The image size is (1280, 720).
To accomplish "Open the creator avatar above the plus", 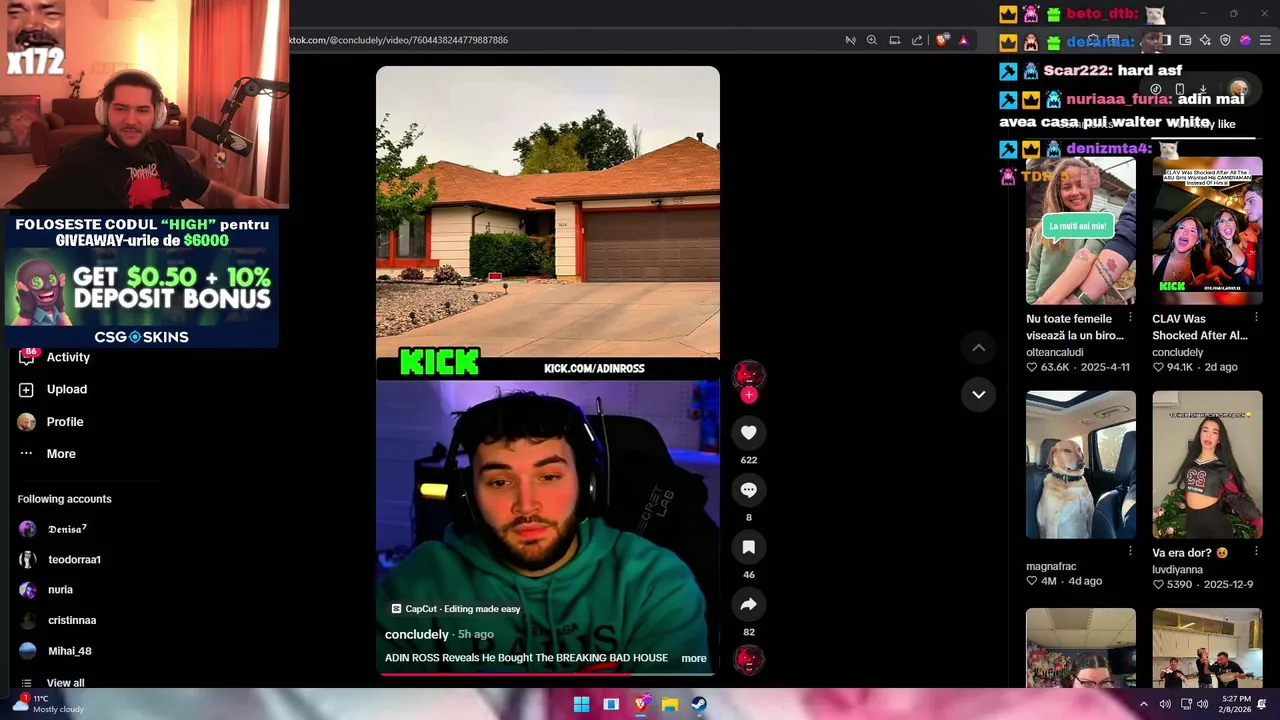I will [748, 375].
